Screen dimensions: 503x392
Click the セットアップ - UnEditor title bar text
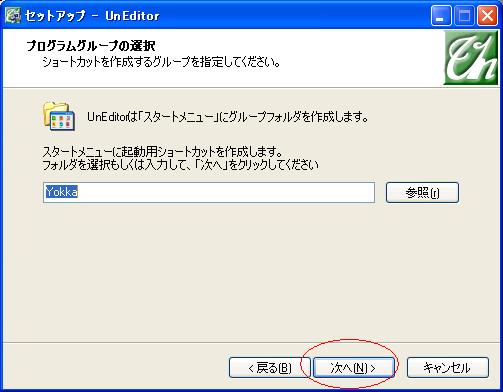point(92,16)
